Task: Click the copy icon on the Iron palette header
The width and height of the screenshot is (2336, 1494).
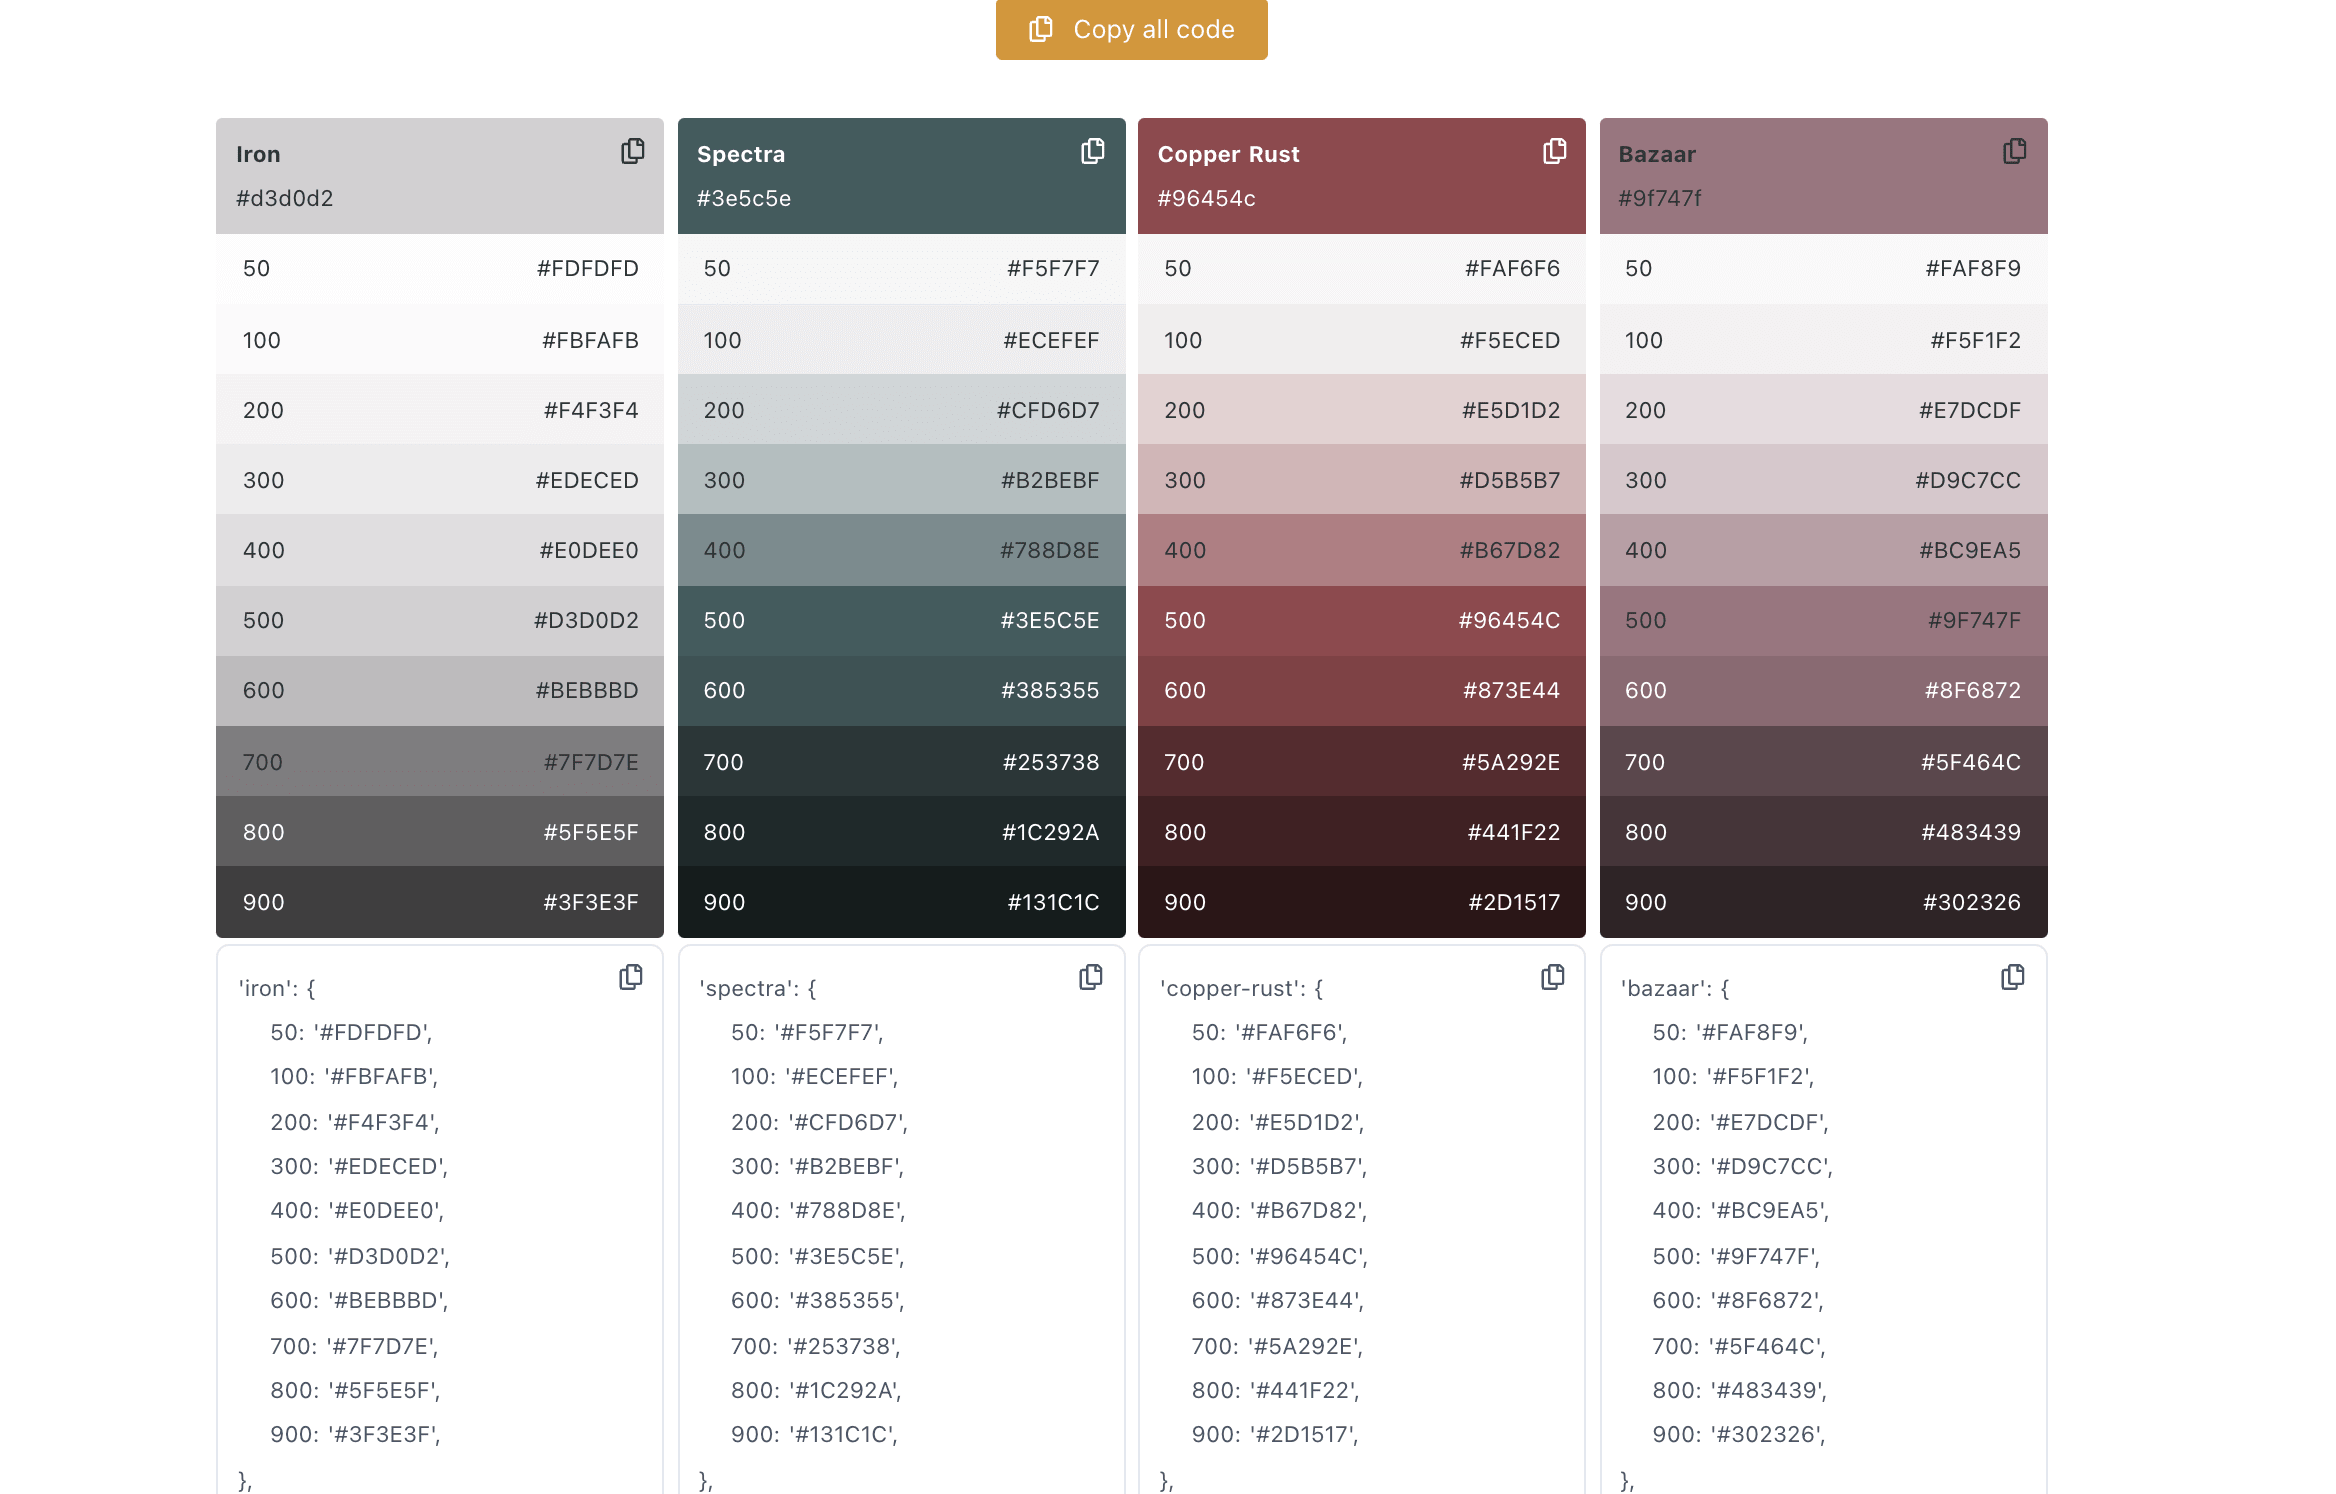Action: click(x=632, y=152)
